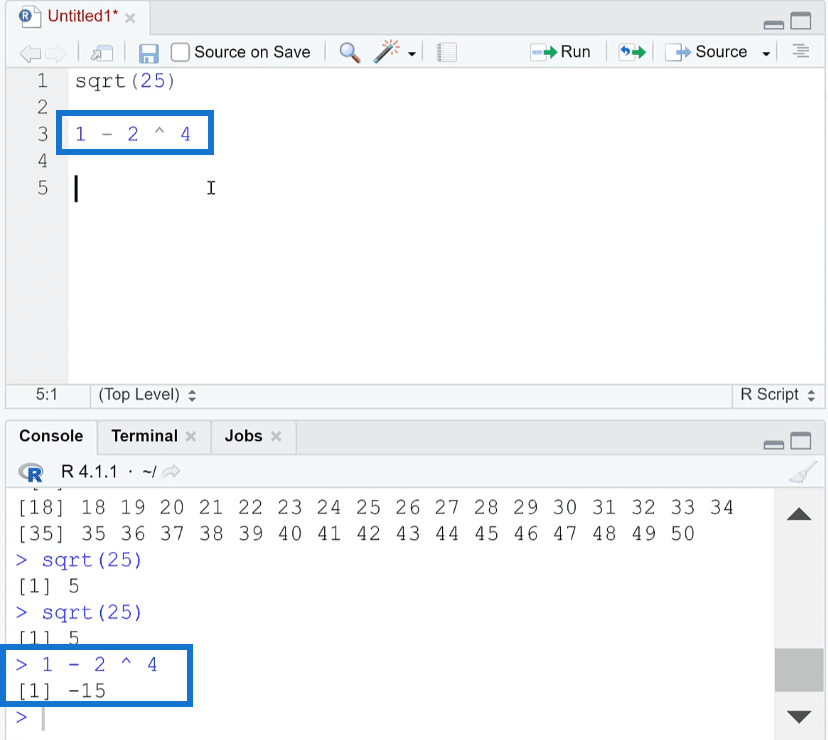Image resolution: width=828 pixels, height=740 pixels.
Task: Compile report notebook icon
Action: coord(447,52)
